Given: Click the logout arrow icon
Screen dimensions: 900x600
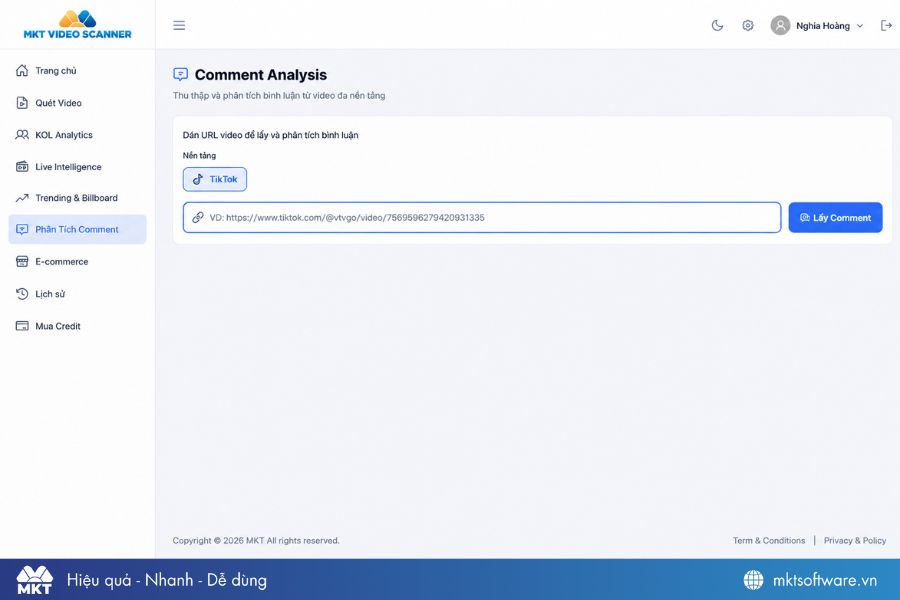Looking at the screenshot, I should coord(886,25).
